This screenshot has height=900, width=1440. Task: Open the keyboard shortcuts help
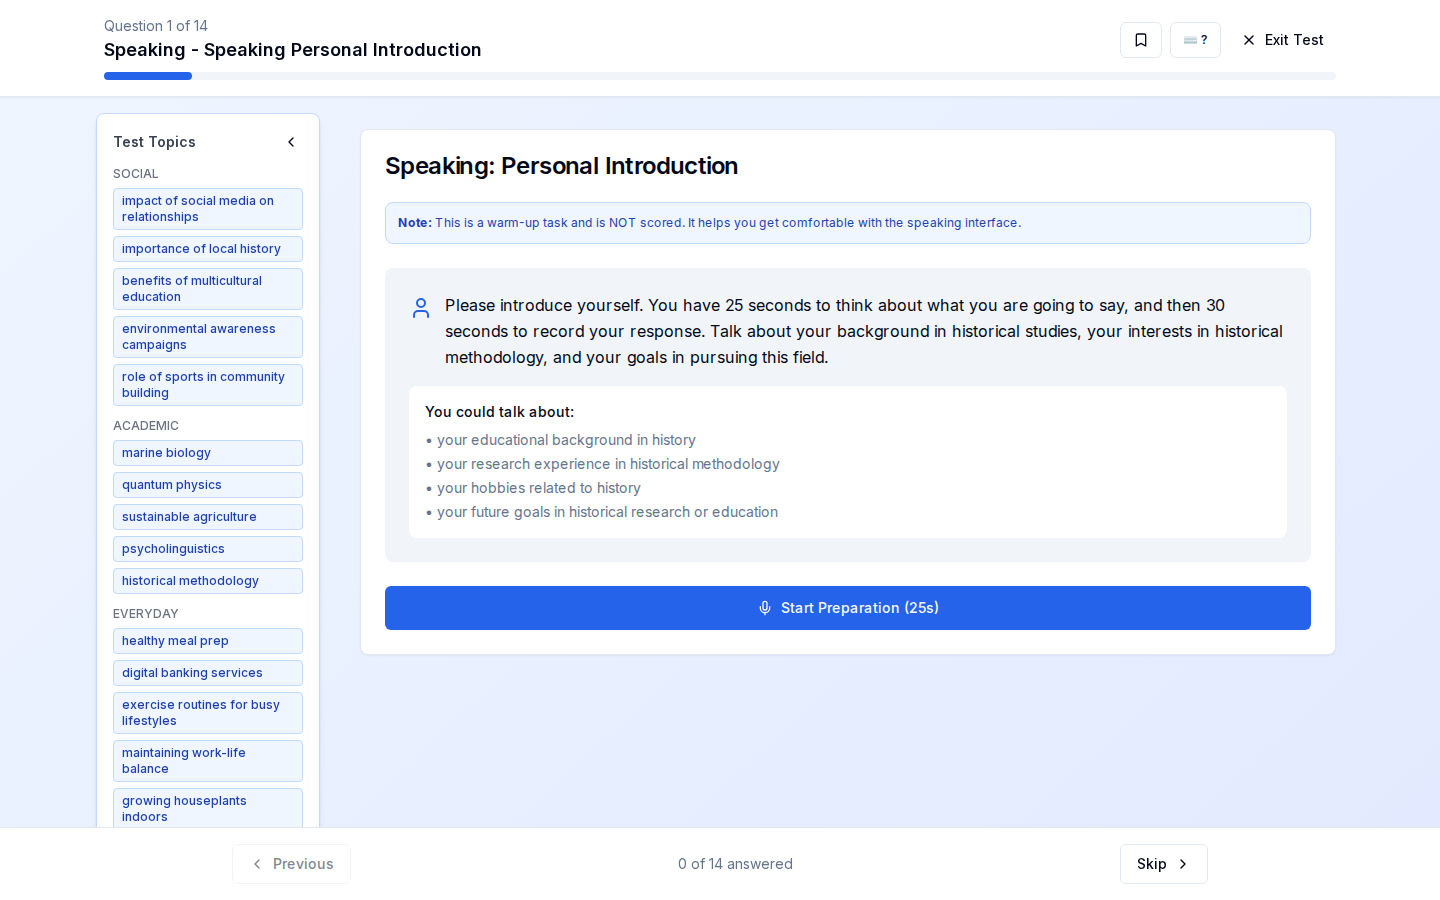click(1195, 40)
